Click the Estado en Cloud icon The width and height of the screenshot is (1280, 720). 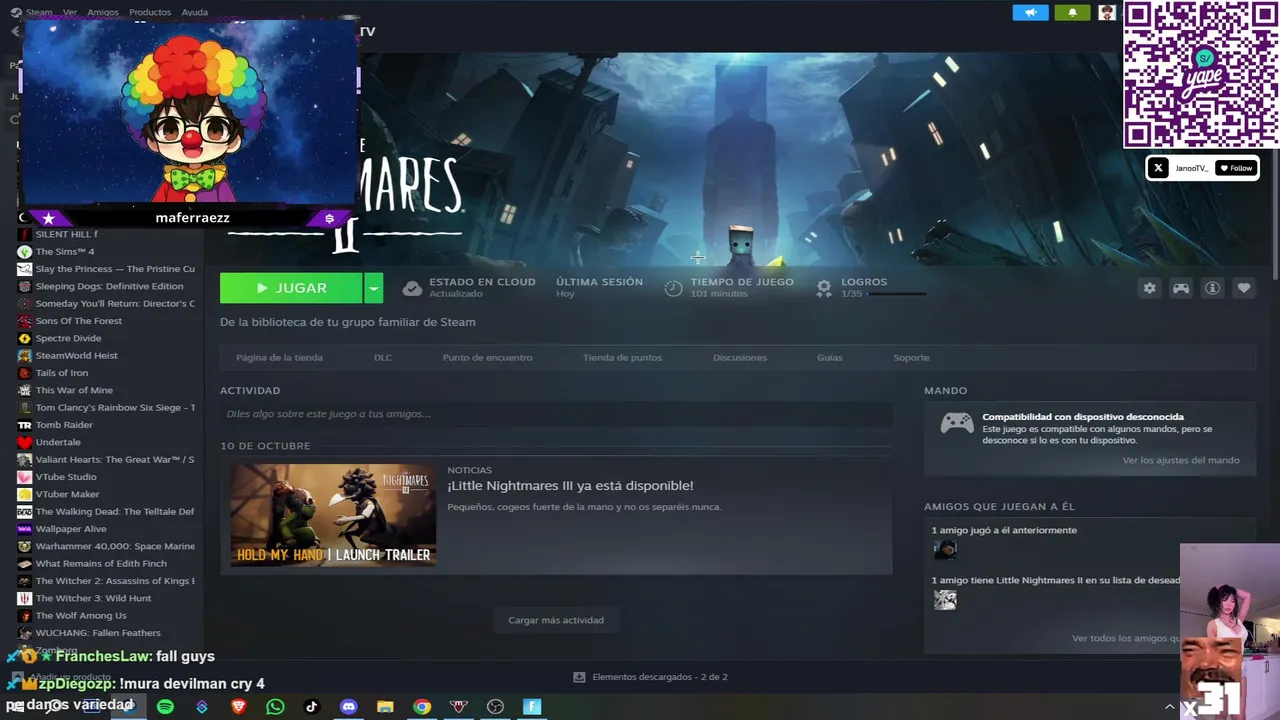pos(412,288)
